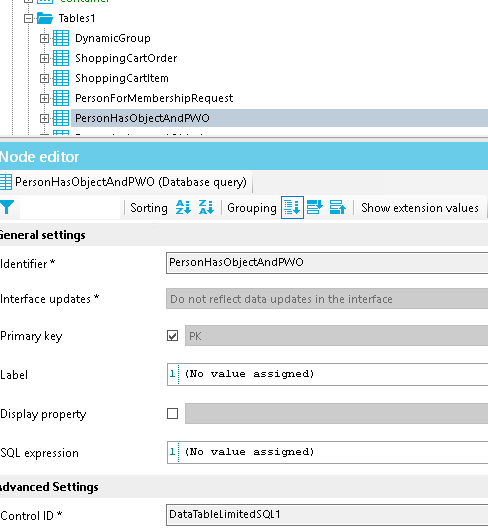
Task: Select the Tables1 tree item
Action: 77,18
